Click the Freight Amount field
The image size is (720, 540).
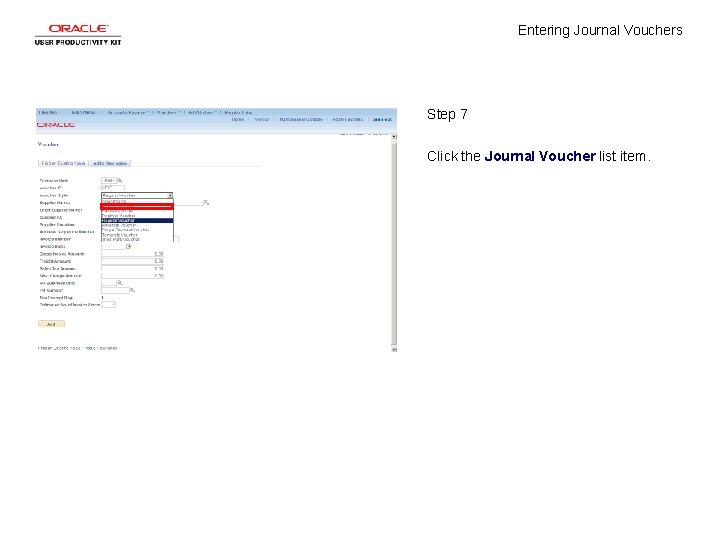(133, 261)
